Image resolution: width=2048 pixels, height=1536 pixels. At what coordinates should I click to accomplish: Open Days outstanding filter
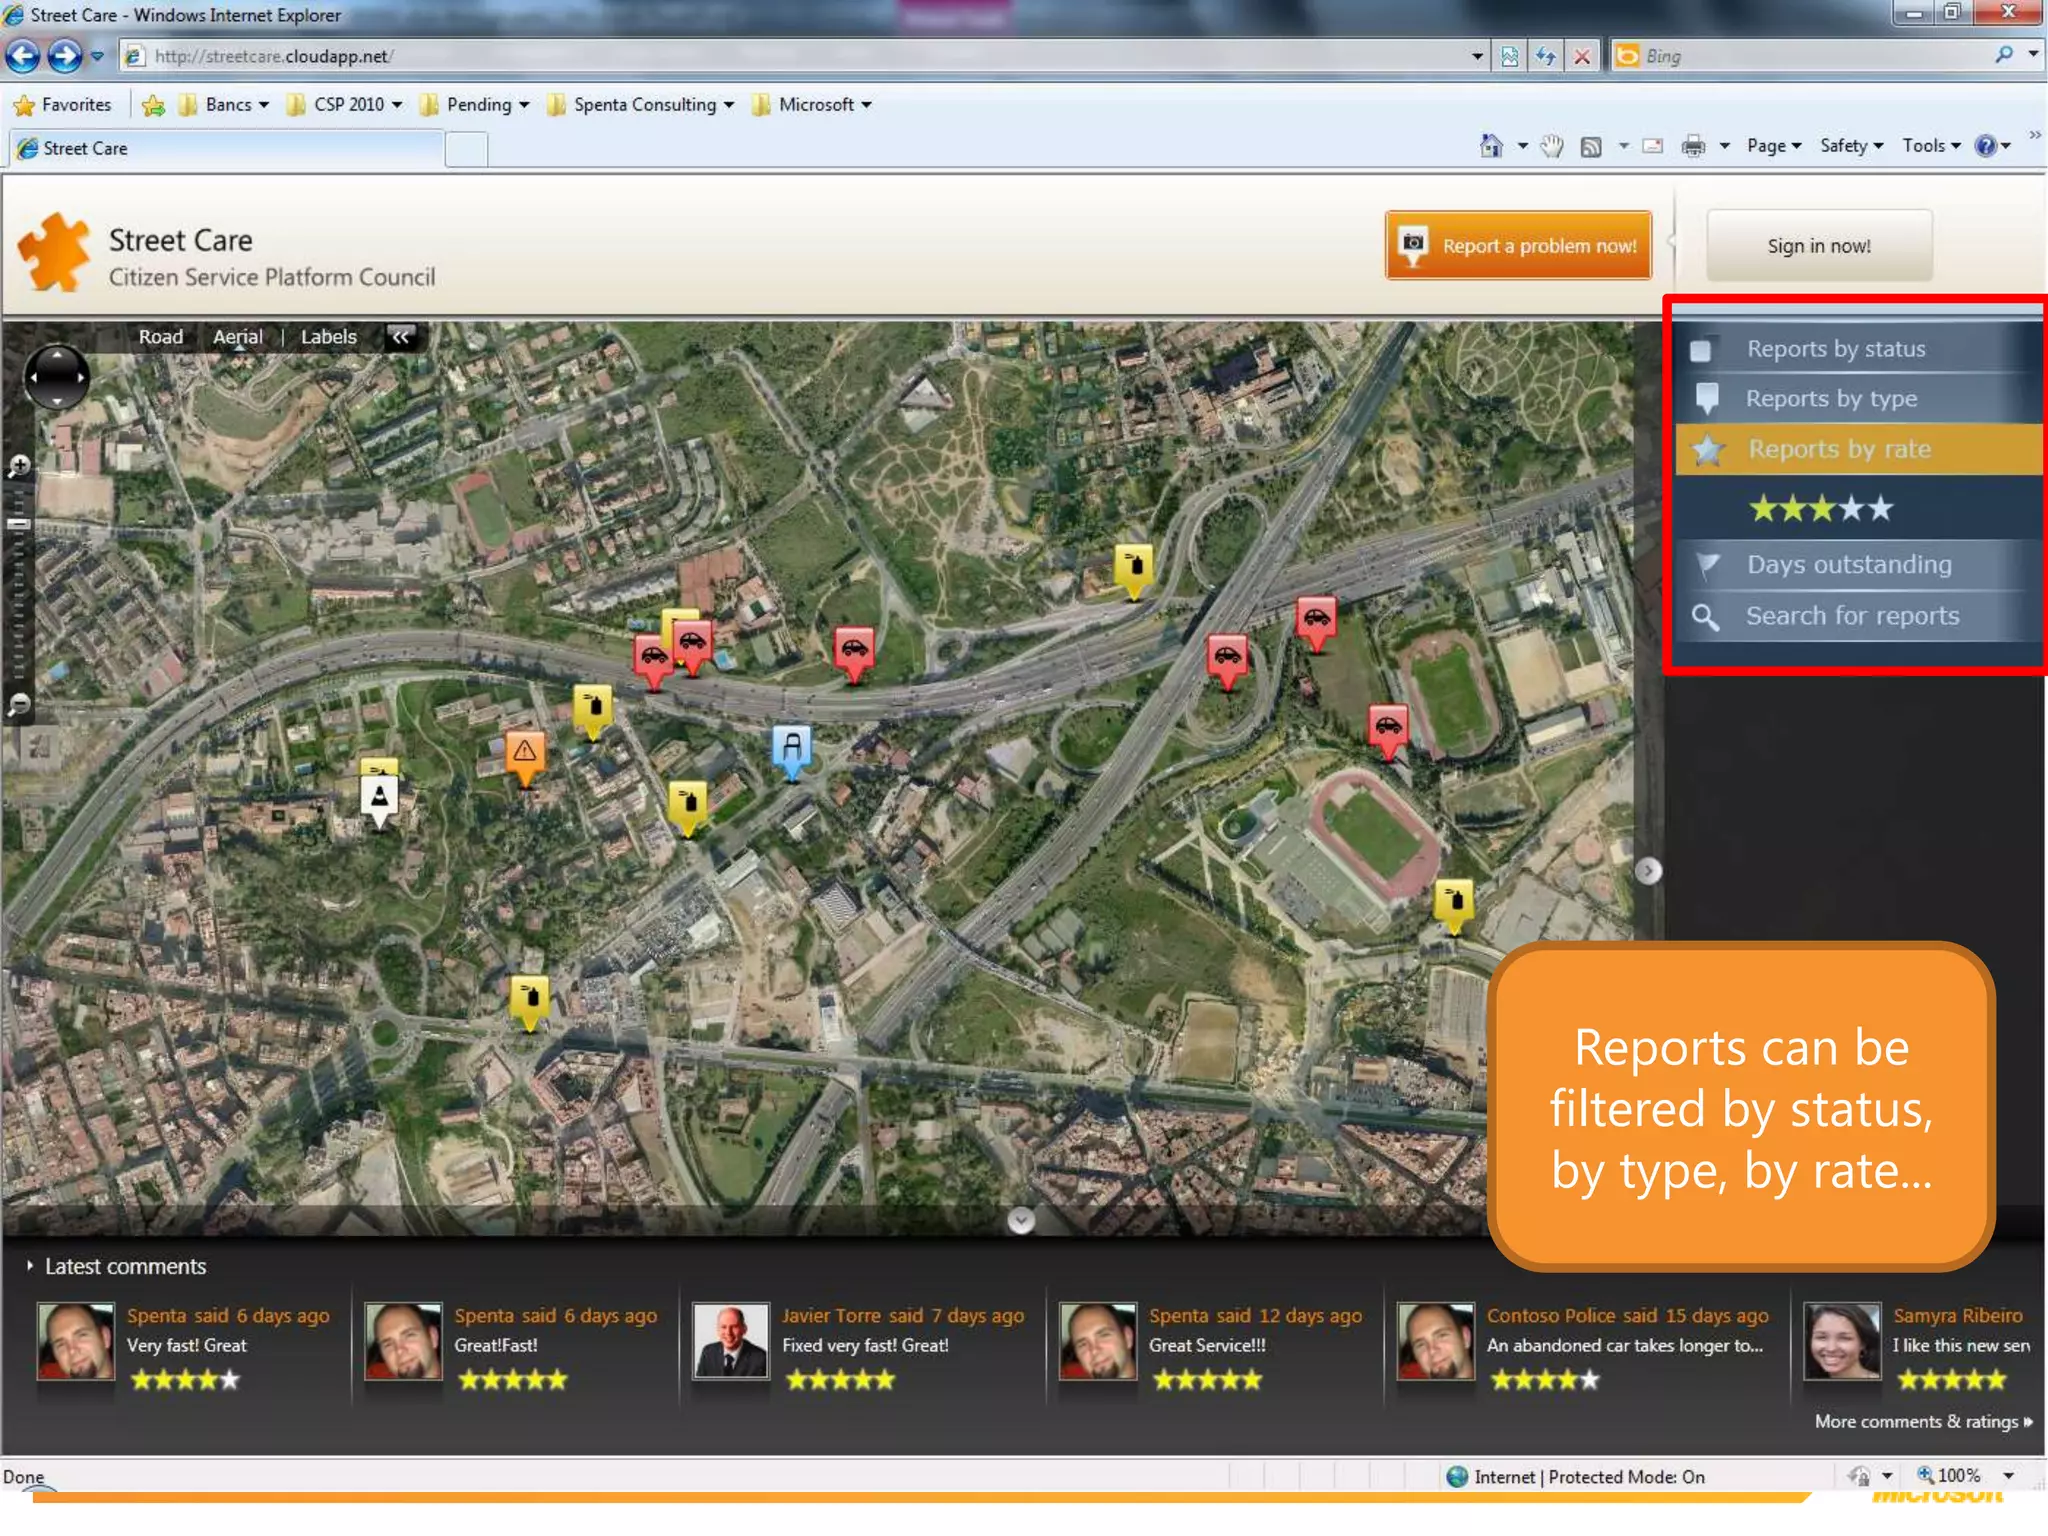1858,565
